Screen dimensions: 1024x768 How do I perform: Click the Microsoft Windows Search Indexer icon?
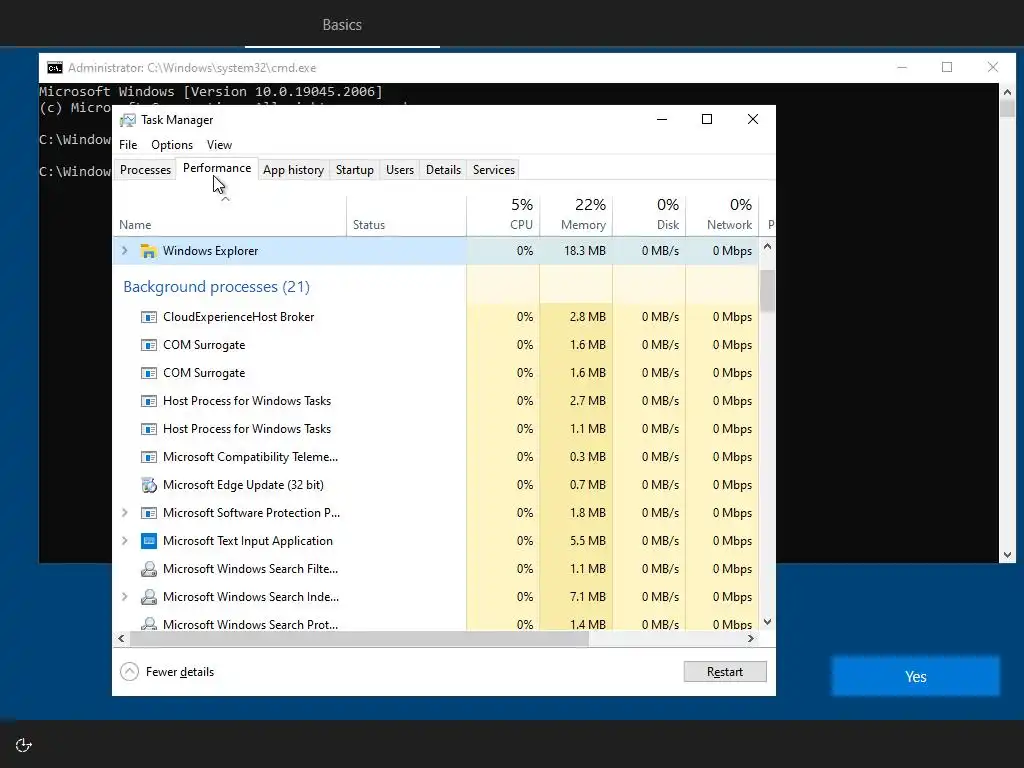149,597
